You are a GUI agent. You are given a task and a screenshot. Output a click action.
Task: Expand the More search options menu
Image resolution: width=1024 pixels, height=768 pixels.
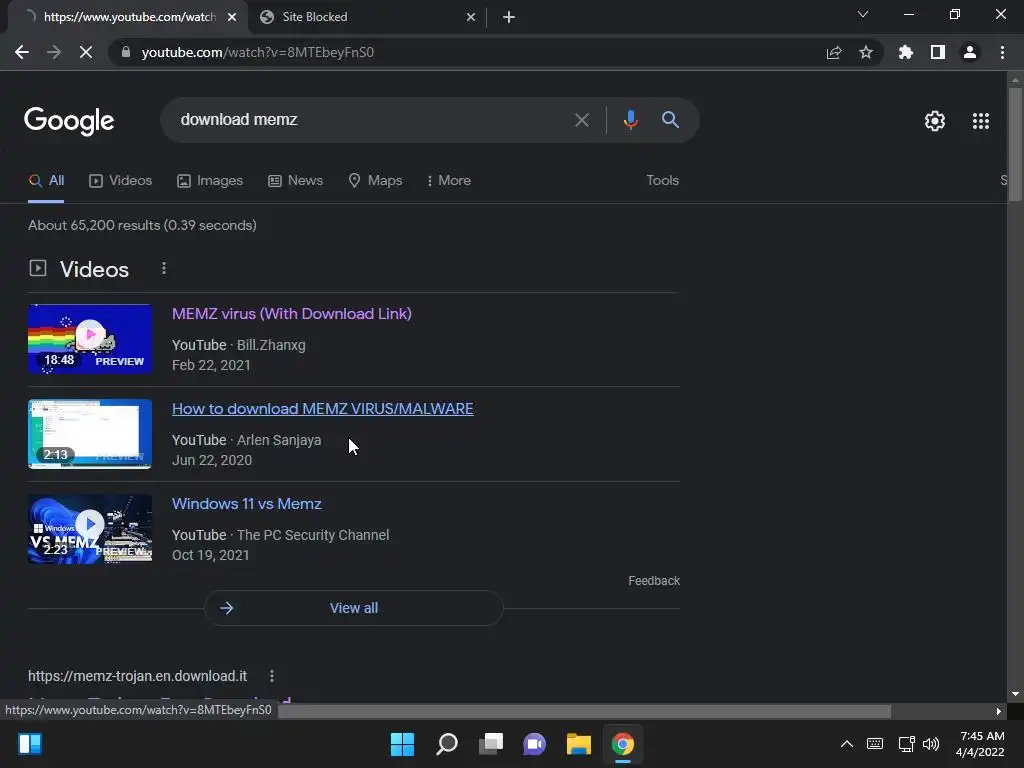point(449,181)
